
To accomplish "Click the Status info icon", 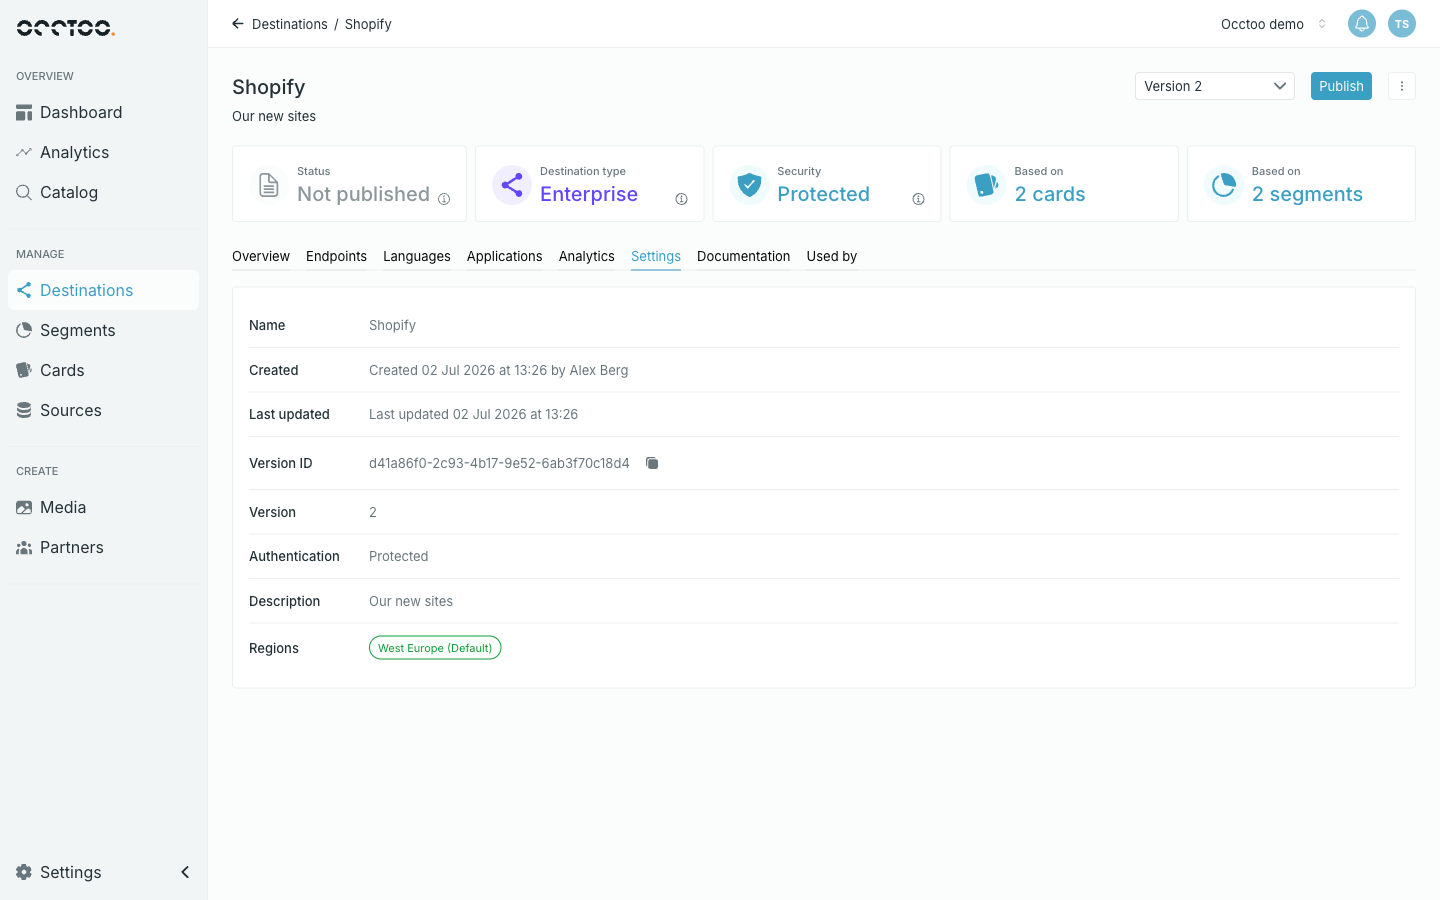I will 444,199.
